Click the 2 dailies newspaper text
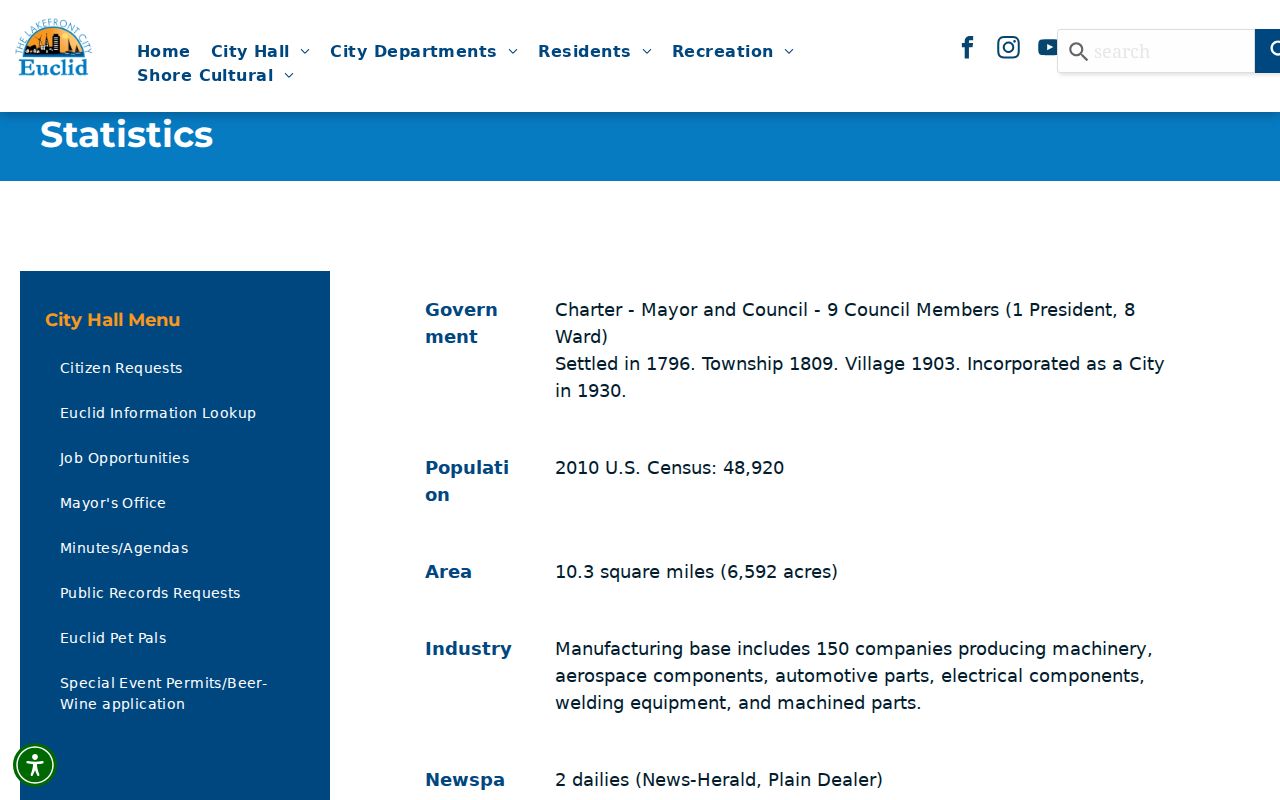Viewport: 1280px width, 800px height. [x=719, y=780]
